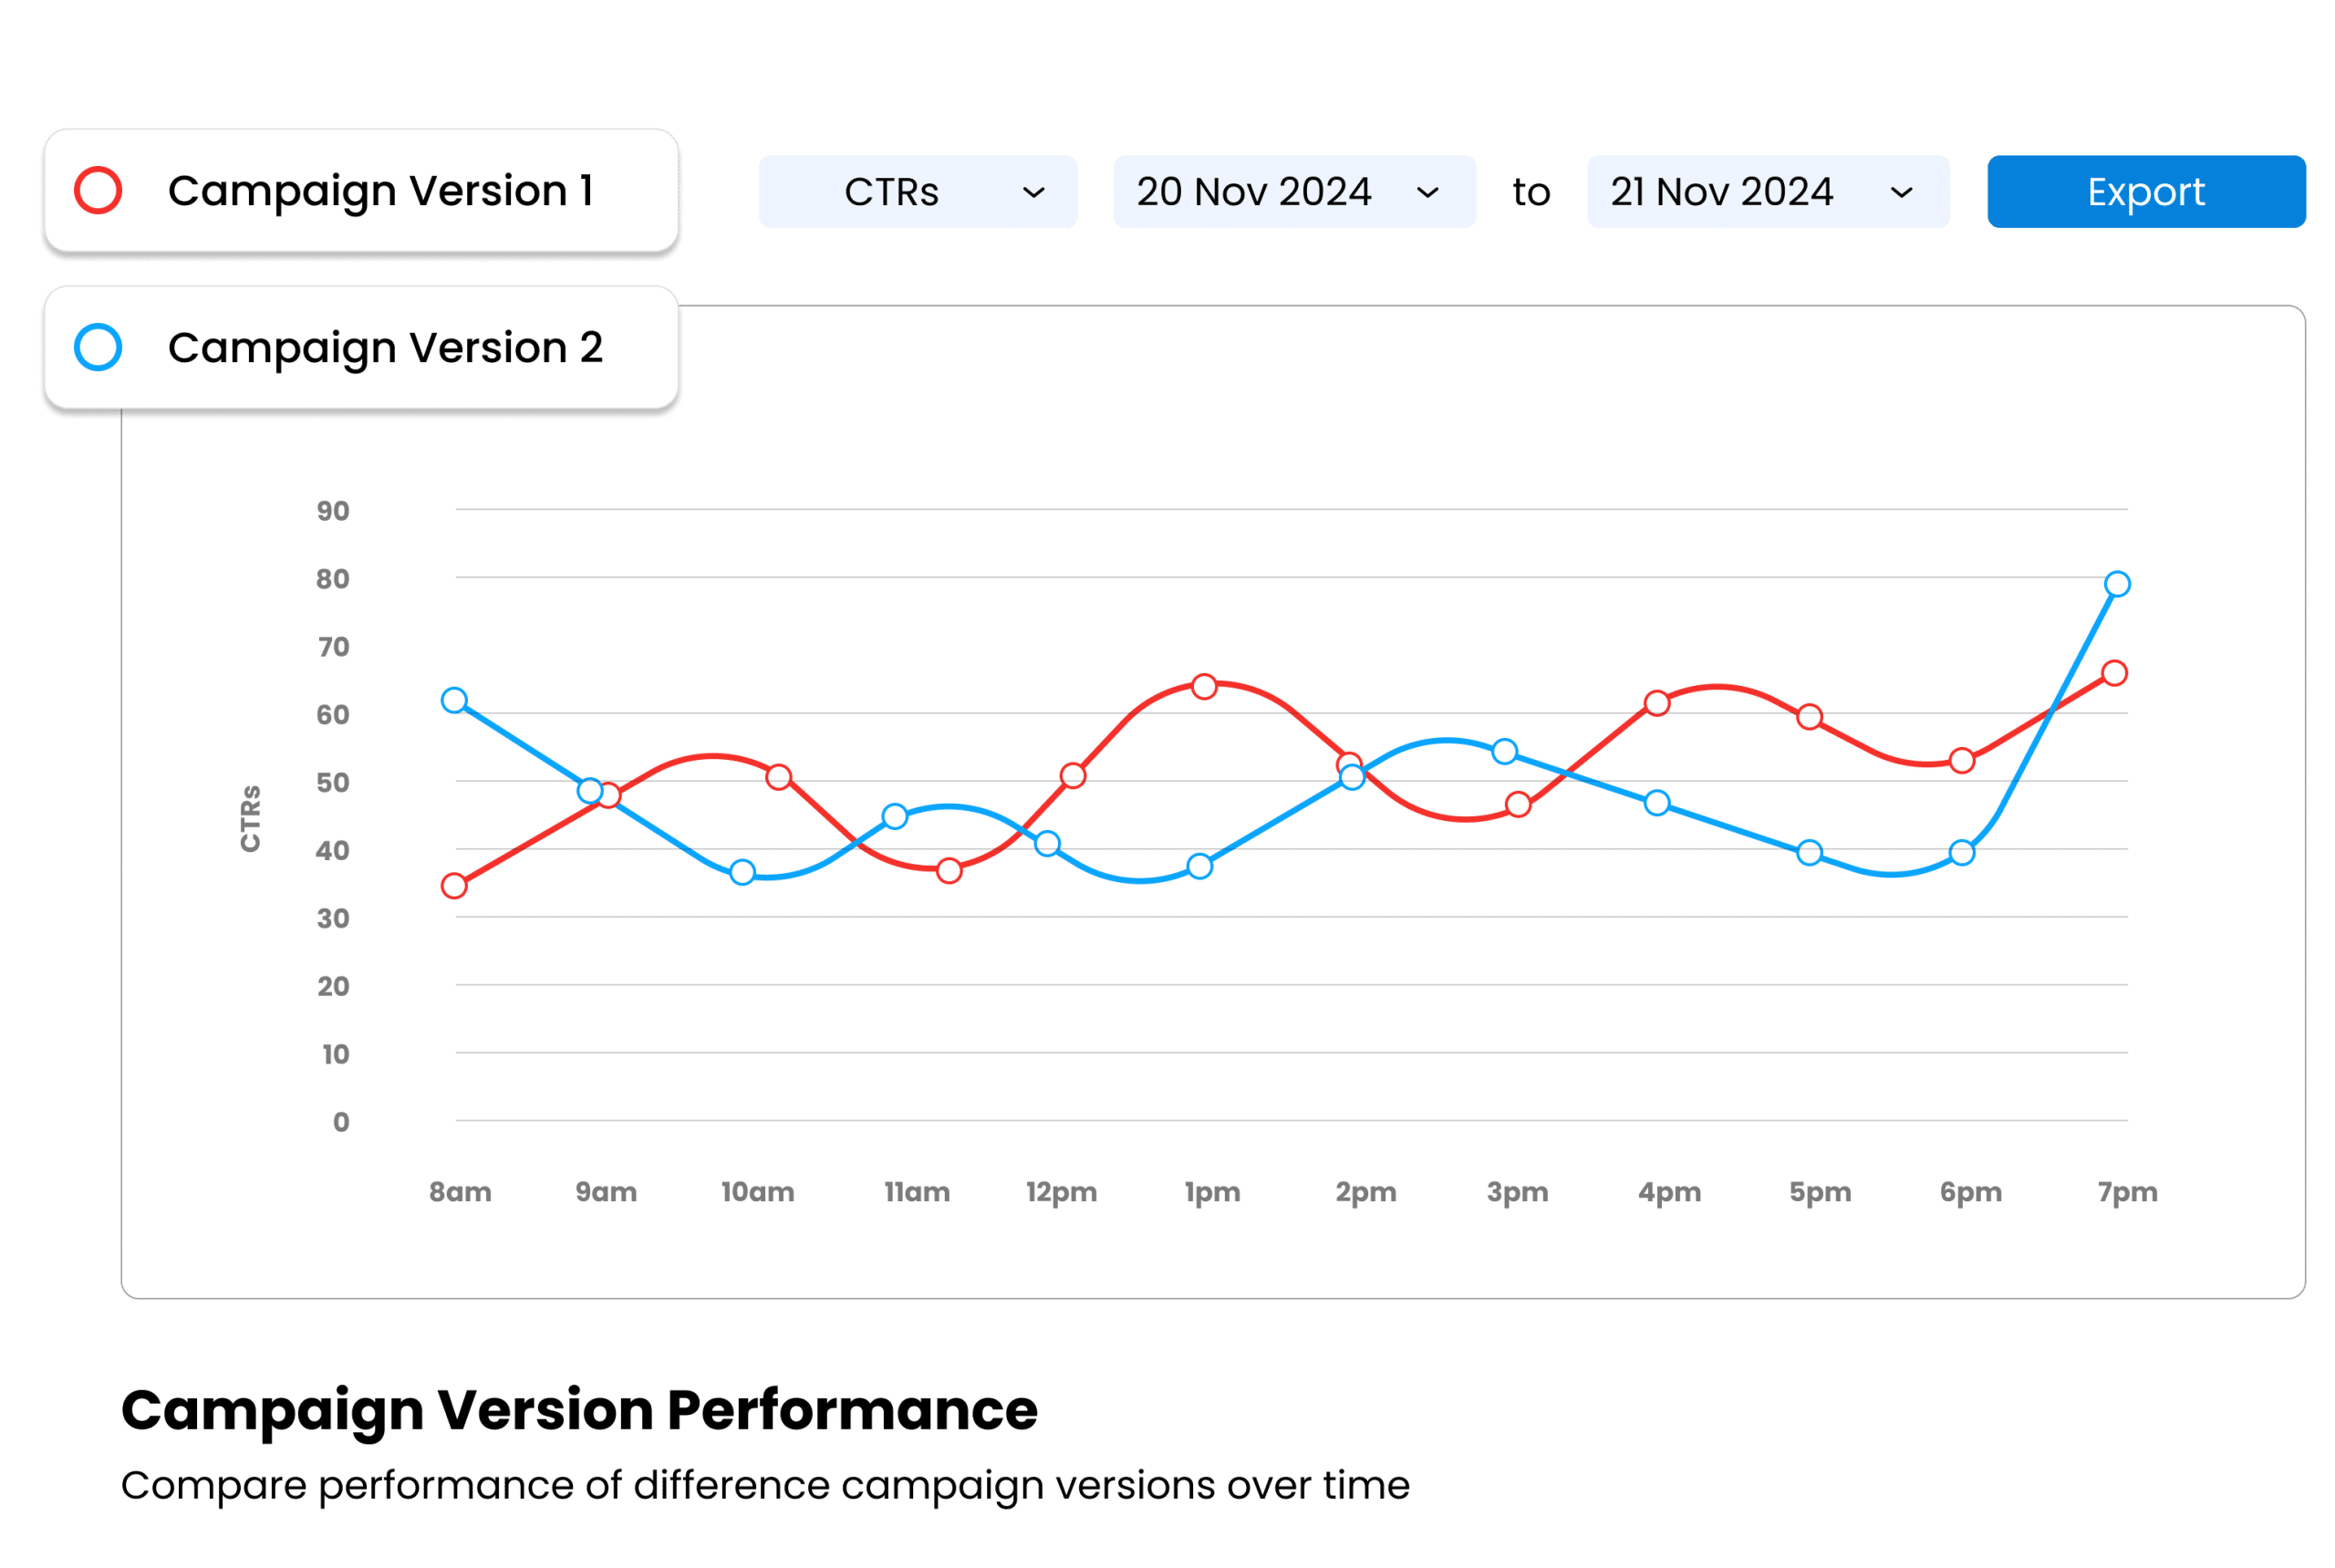
Task: Toggle the CTRs metric selector
Action: coord(913,191)
